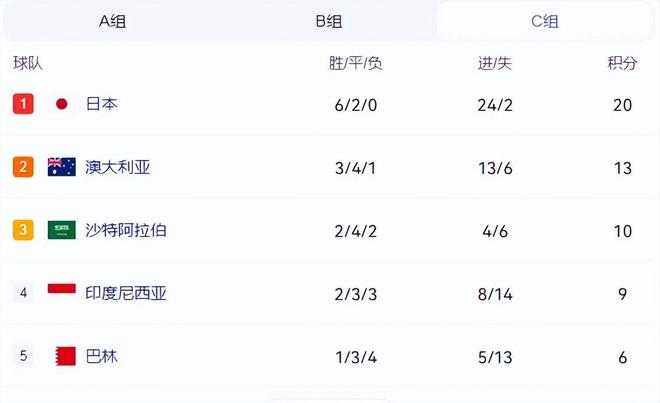660x403 pixels.
Task: Switch to the B组 tab
Action: pos(328,21)
